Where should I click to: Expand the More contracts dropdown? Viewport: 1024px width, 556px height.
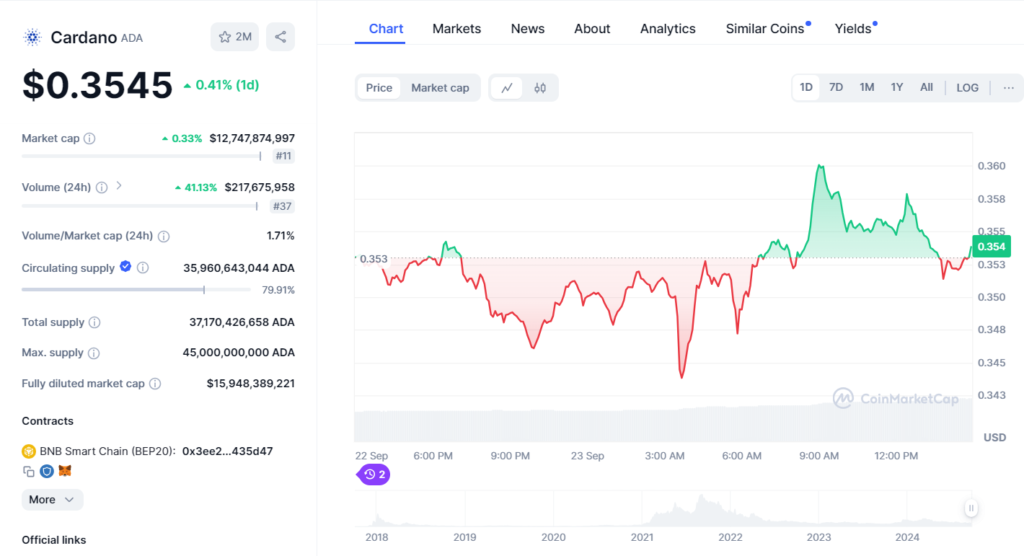(52, 500)
